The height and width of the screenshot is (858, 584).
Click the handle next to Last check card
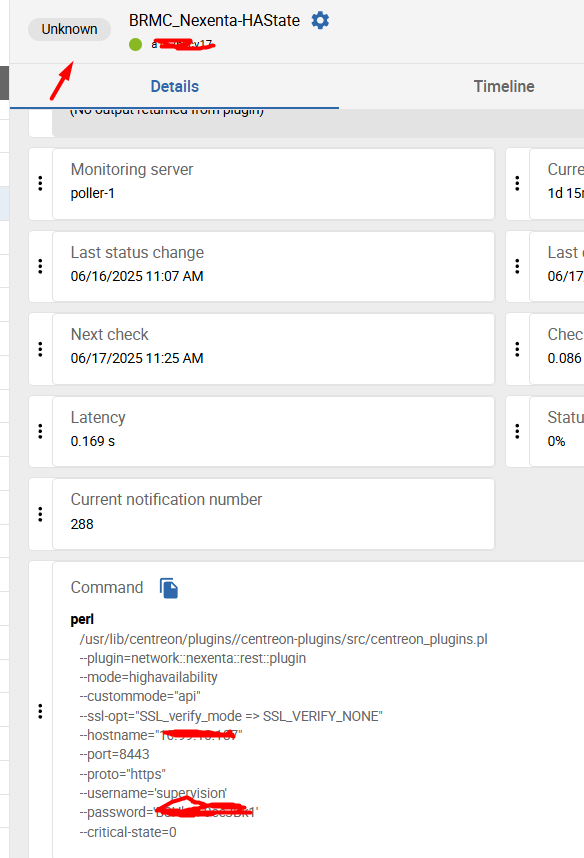[x=517, y=266]
